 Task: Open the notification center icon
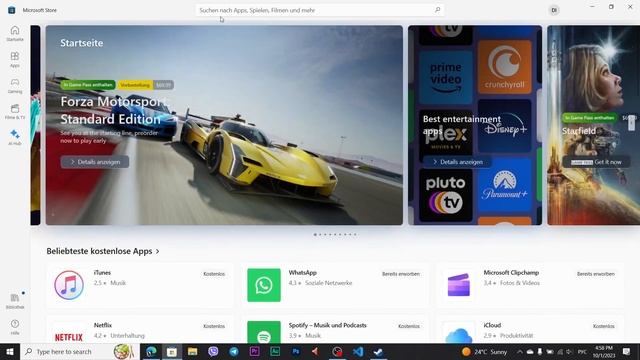627,351
